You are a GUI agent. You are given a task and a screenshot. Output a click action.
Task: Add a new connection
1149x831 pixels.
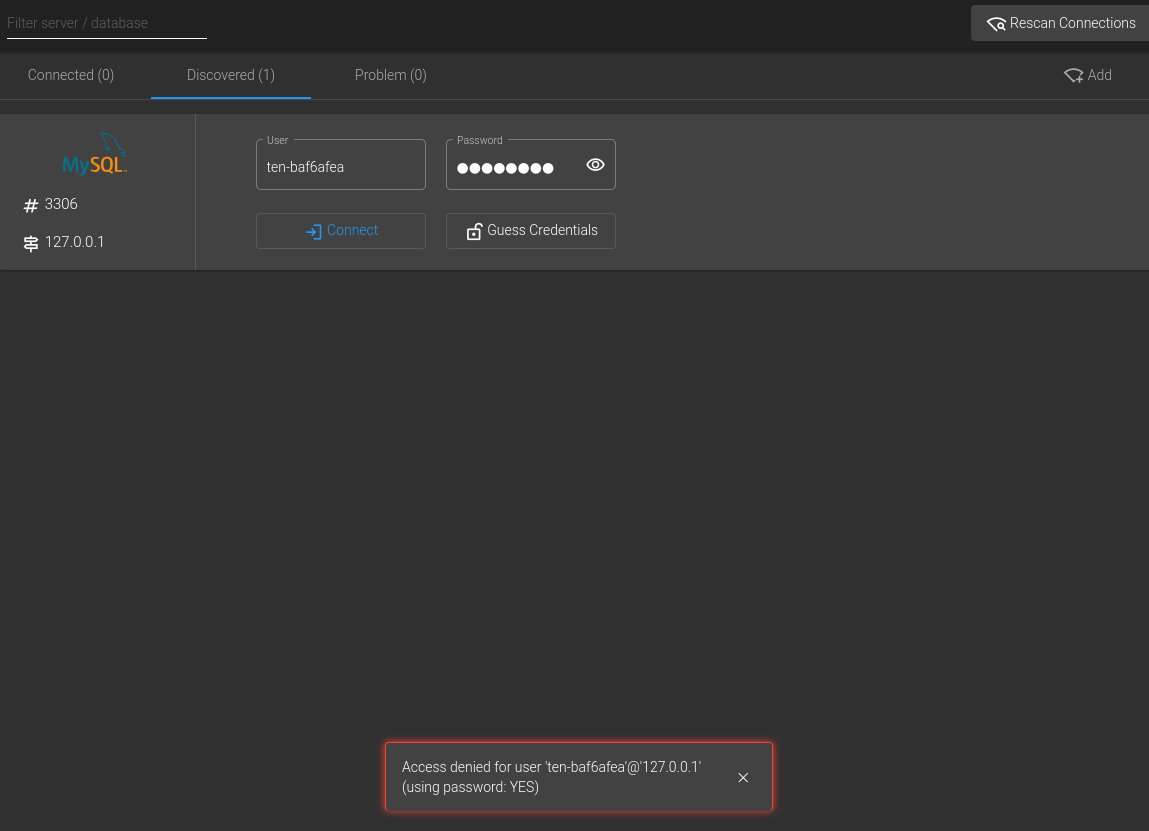click(x=1088, y=75)
